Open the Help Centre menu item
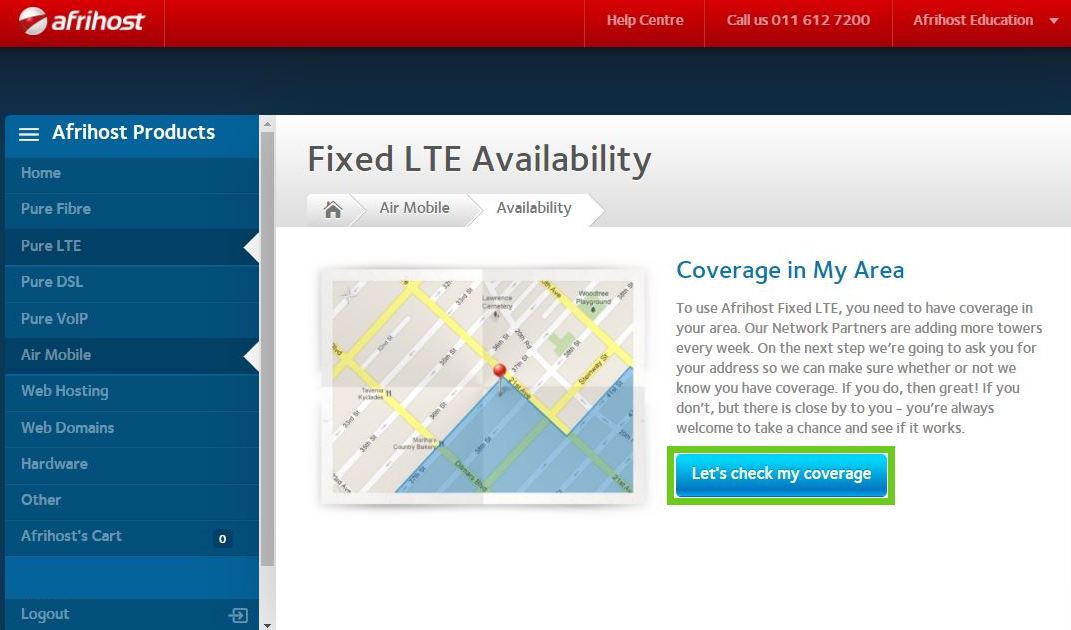Screen dimensions: 1071x630 pos(645,20)
